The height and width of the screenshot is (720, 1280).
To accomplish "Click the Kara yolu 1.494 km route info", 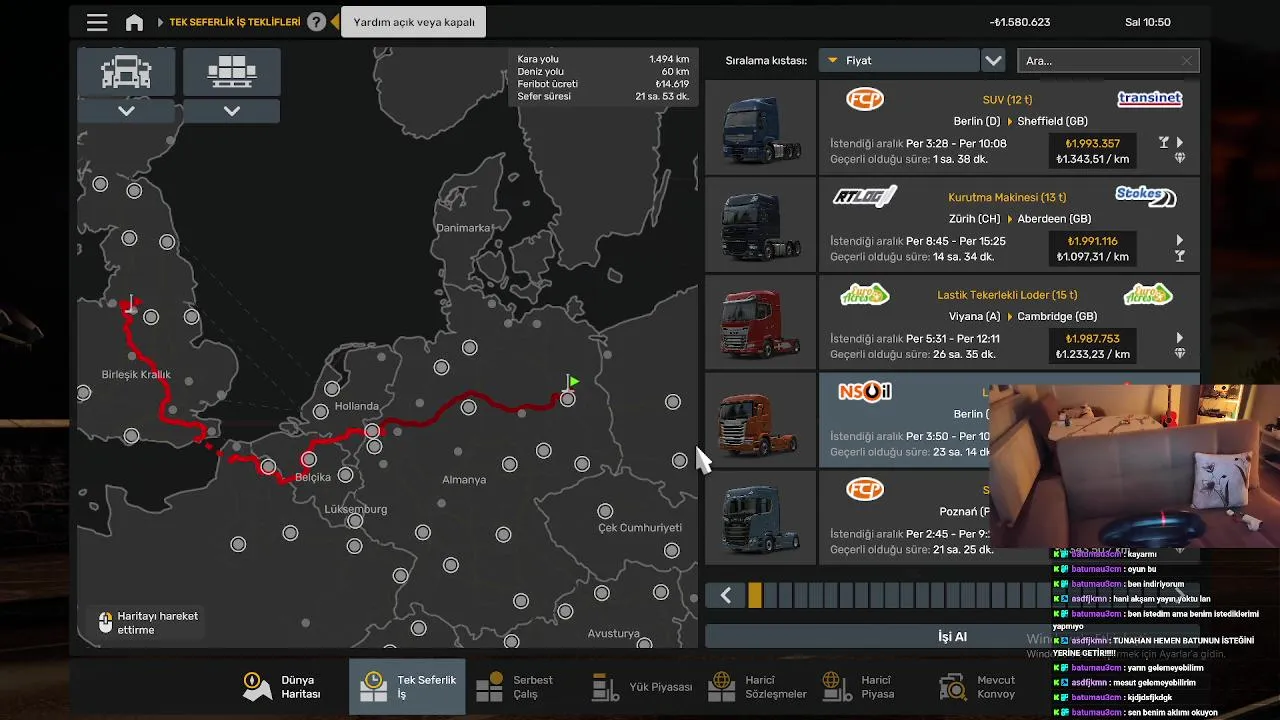I will tap(603, 59).
